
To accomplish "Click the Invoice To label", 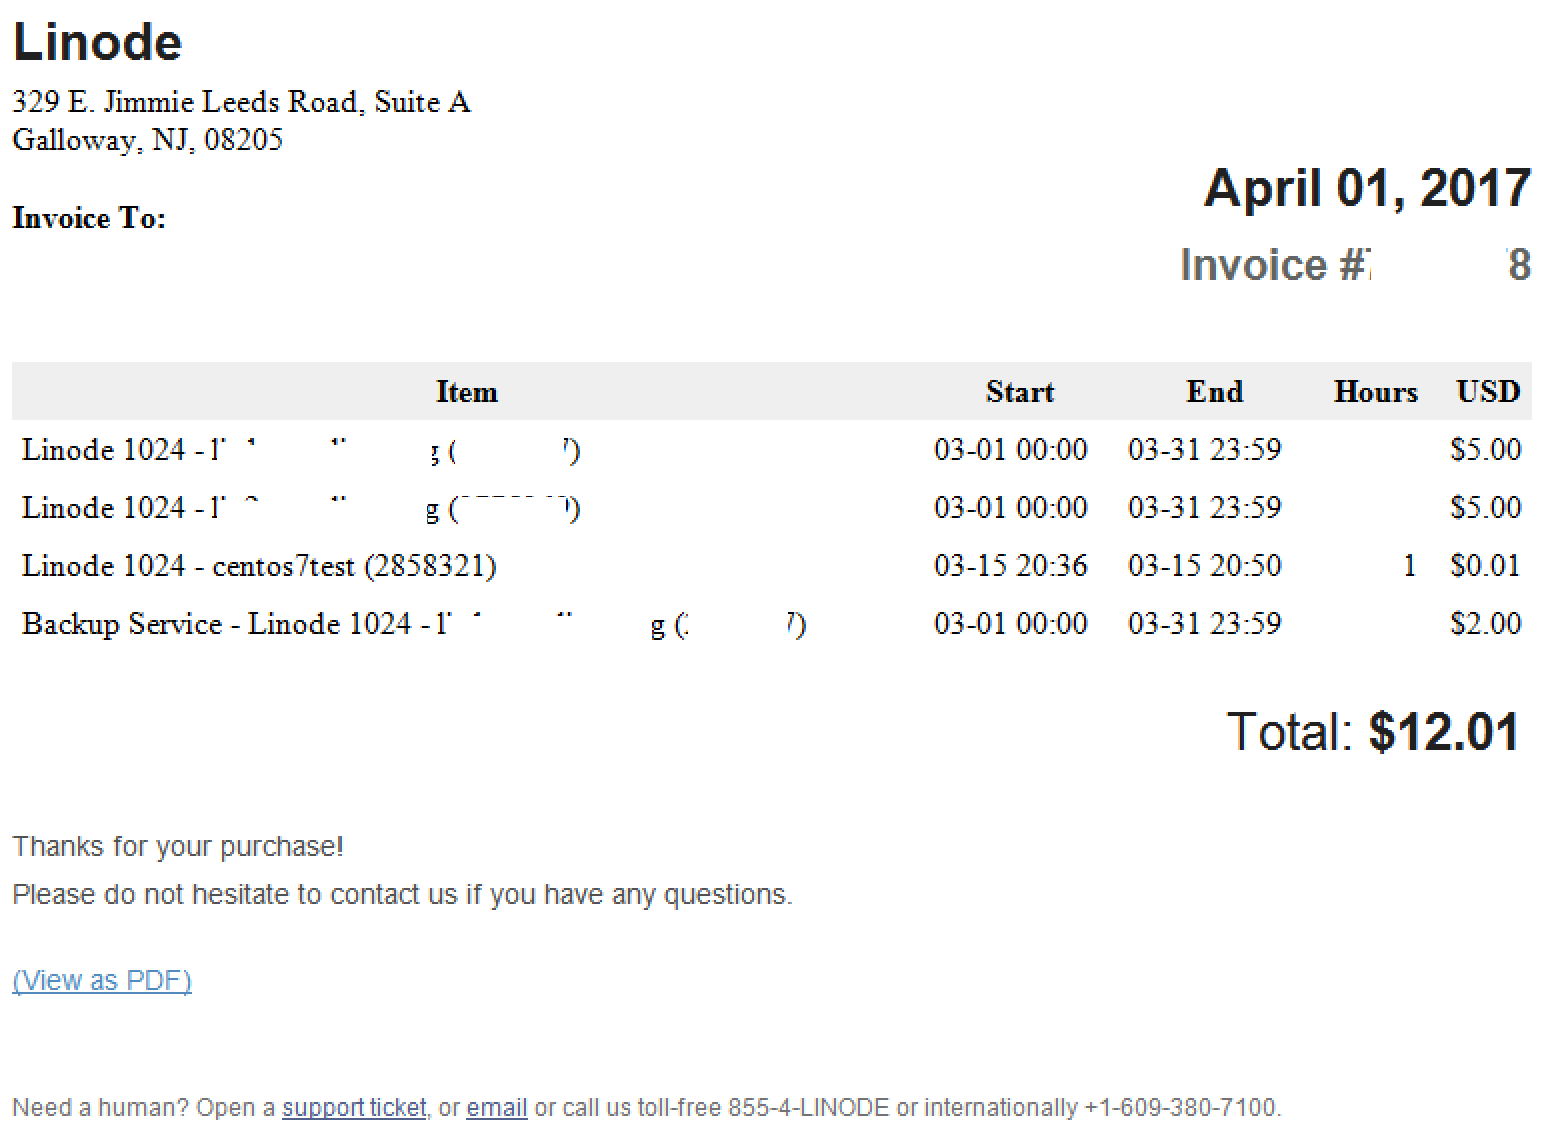I will tap(89, 218).
